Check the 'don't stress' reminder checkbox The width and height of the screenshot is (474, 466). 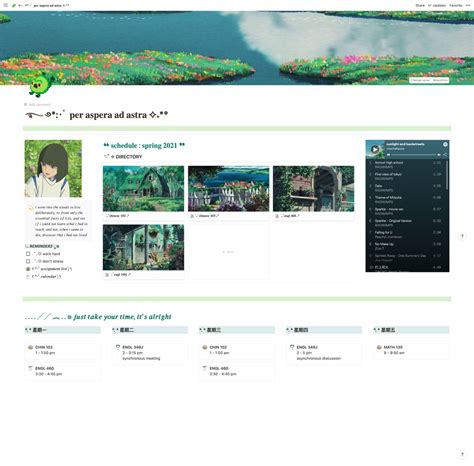tap(28, 261)
